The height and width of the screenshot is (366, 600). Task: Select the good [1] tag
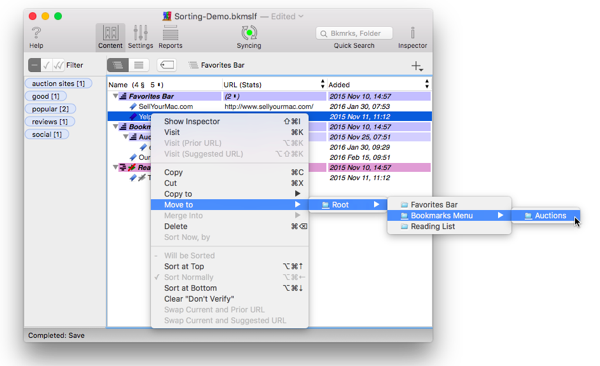click(x=46, y=96)
